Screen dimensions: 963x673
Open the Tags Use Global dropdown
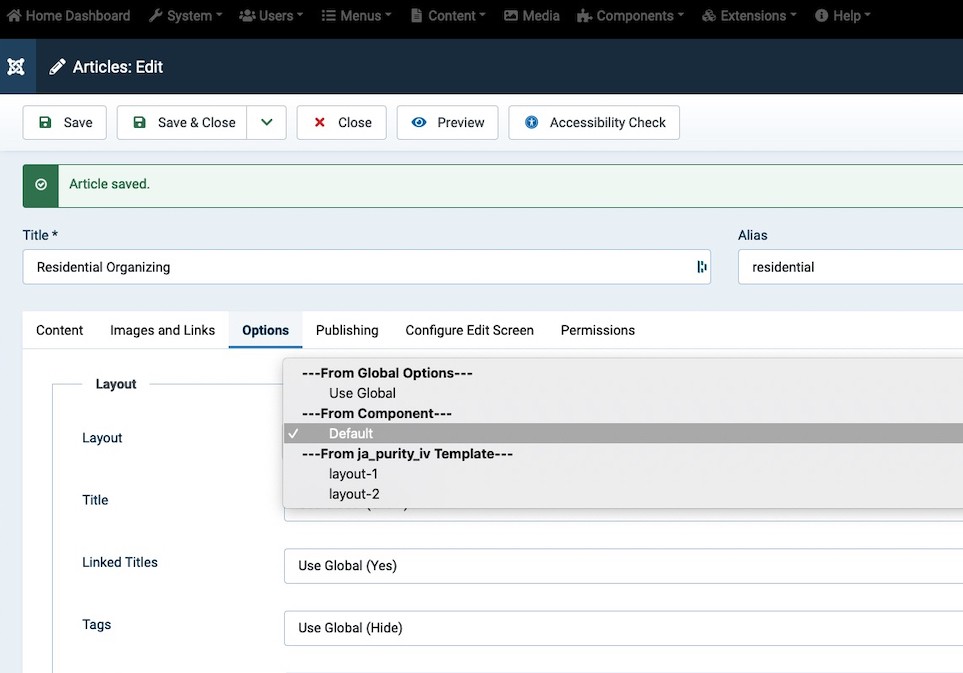622,628
